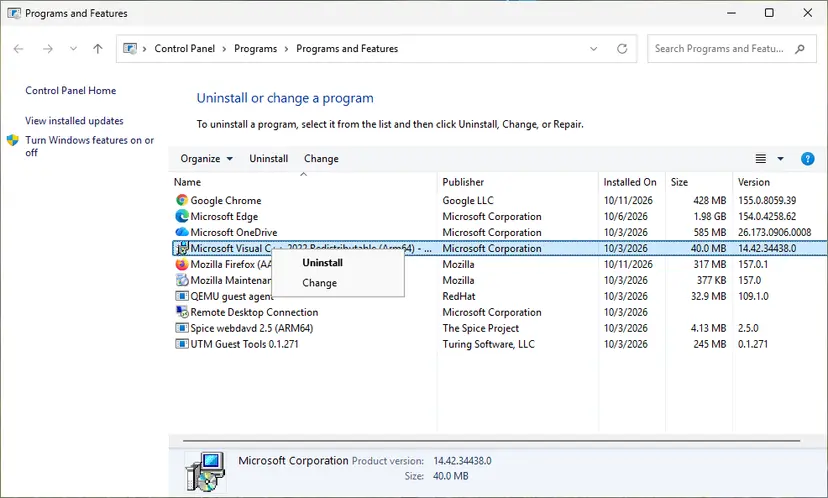Open Turn Windows features on or off
The image size is (828, 498).
[x=89, y=146]
